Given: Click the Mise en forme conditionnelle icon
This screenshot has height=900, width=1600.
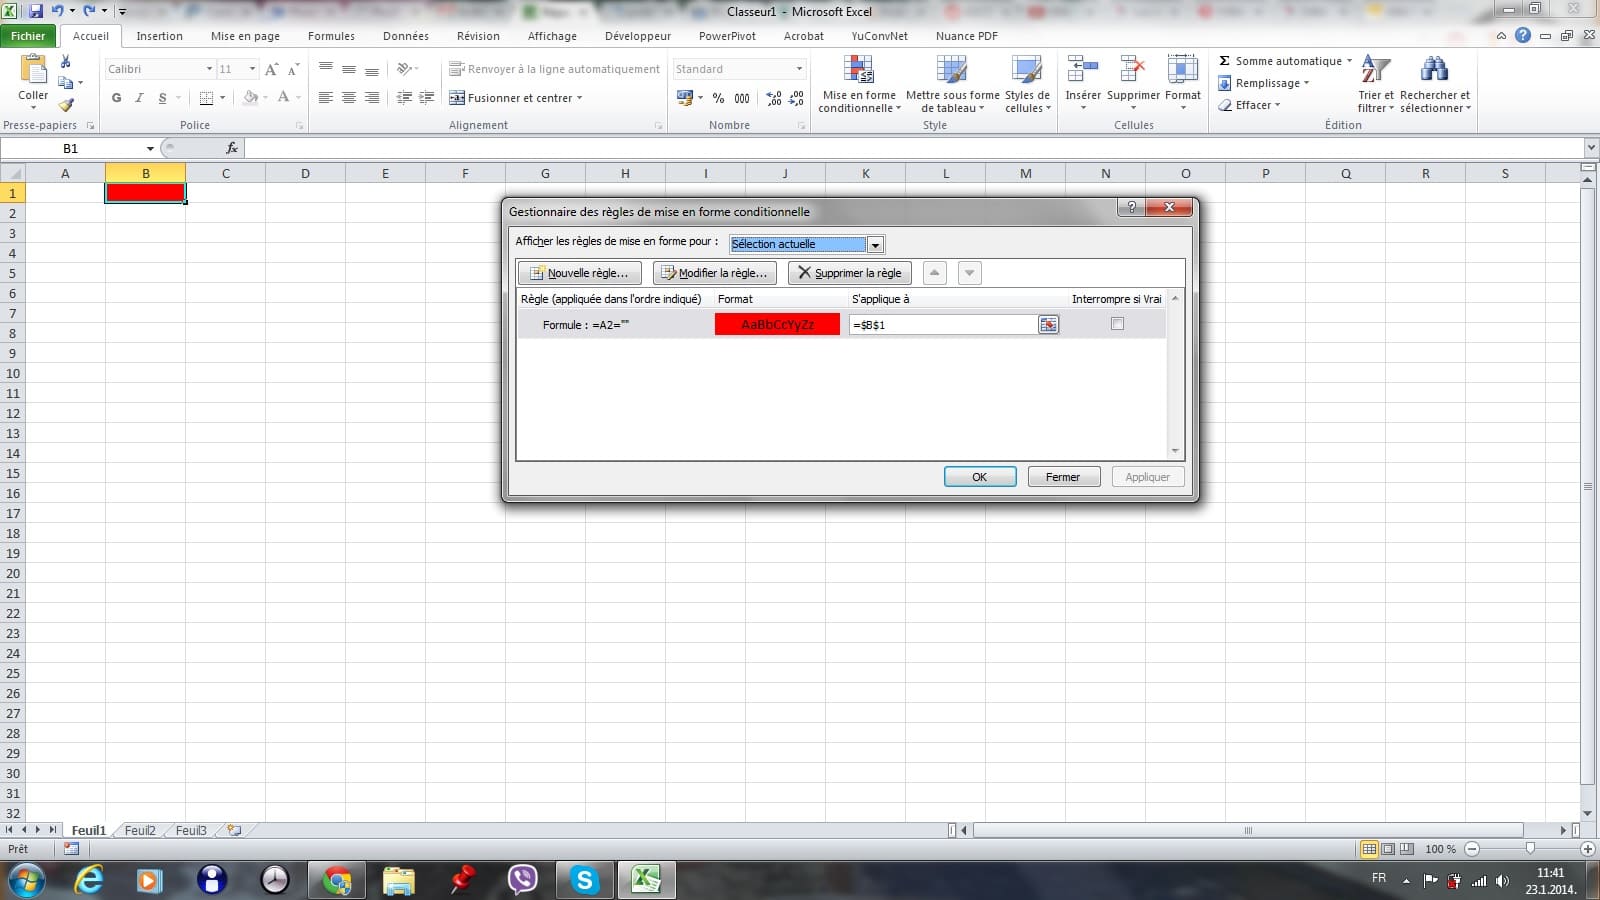Looking at the screenshot, I should [x=859, y=71].
